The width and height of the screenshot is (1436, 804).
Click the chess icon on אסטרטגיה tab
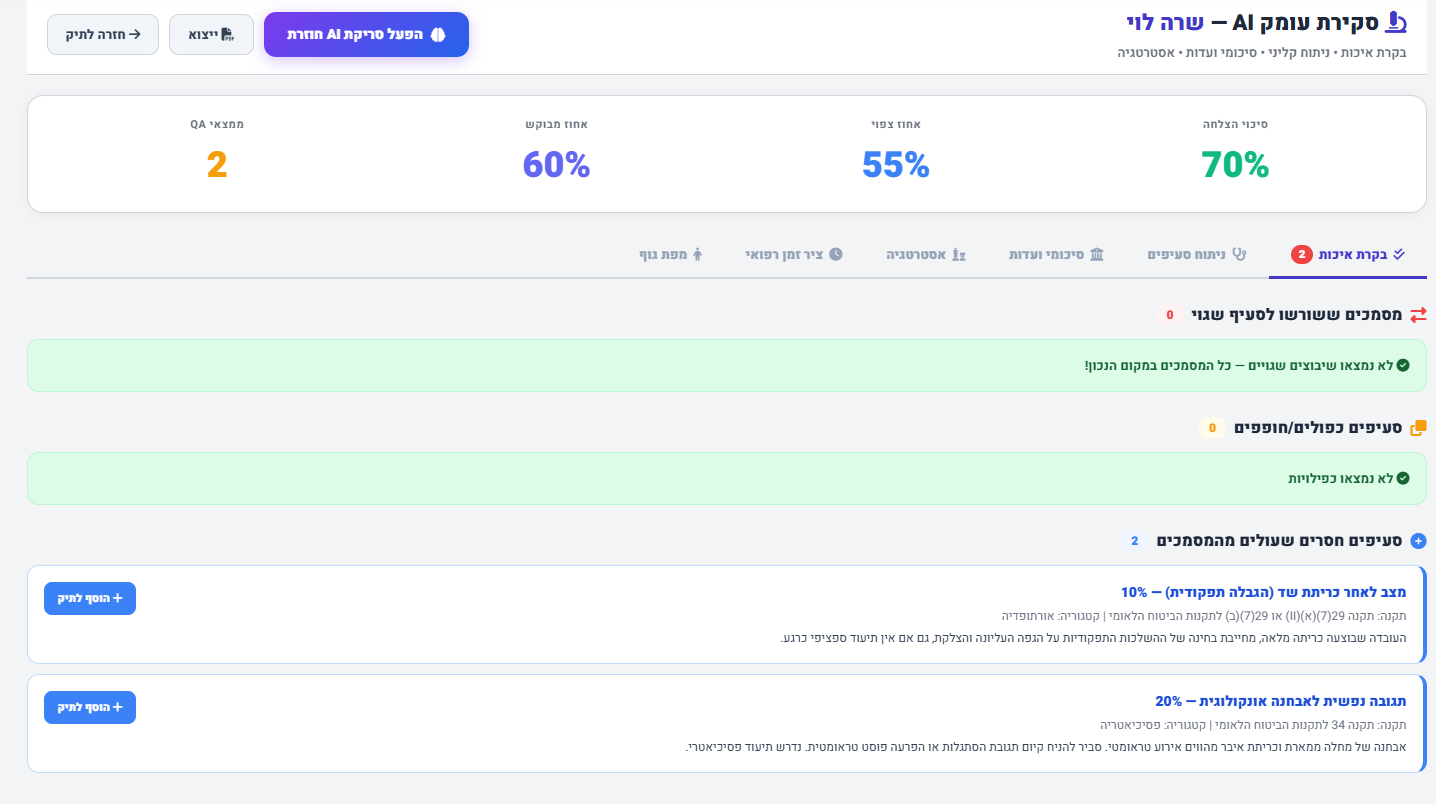tap(957, 254)
